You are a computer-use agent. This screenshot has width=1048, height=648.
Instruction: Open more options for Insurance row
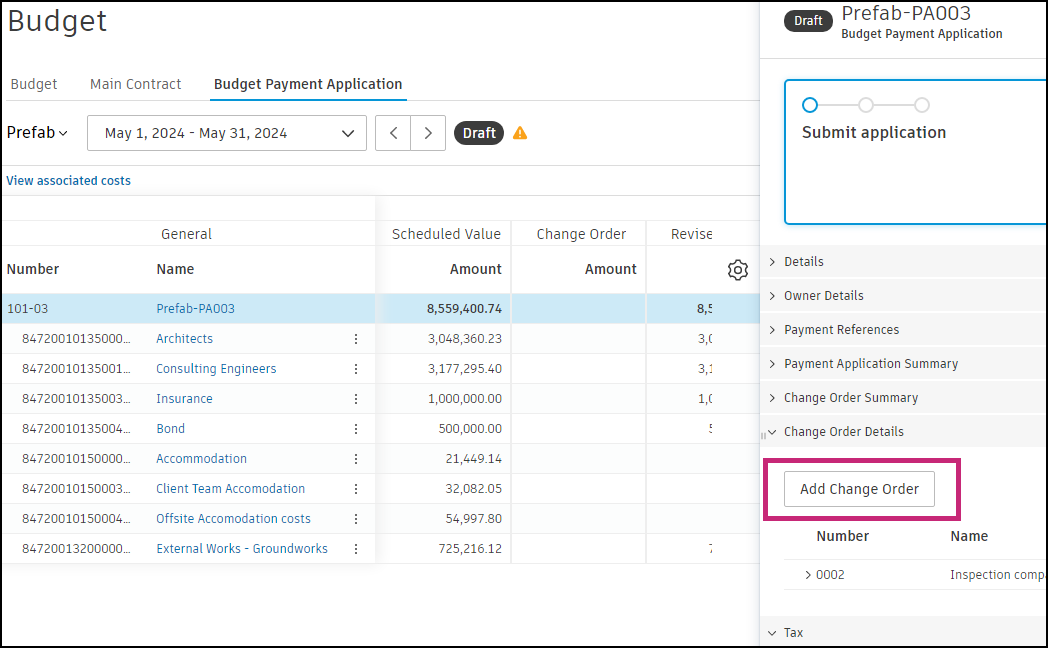point(356,399)
